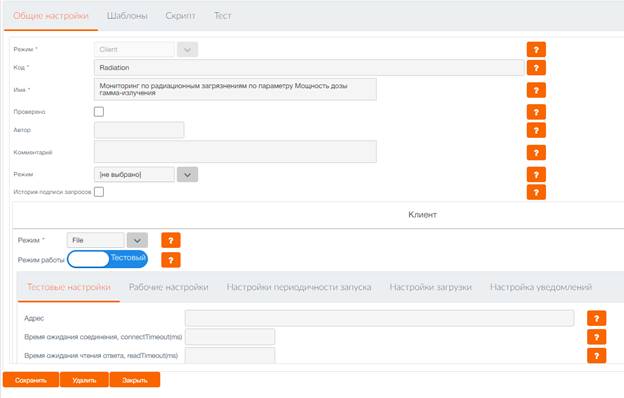Click the Клиент section heading
624x398 pixels.
pyautogui.click(x=423, y=215)
